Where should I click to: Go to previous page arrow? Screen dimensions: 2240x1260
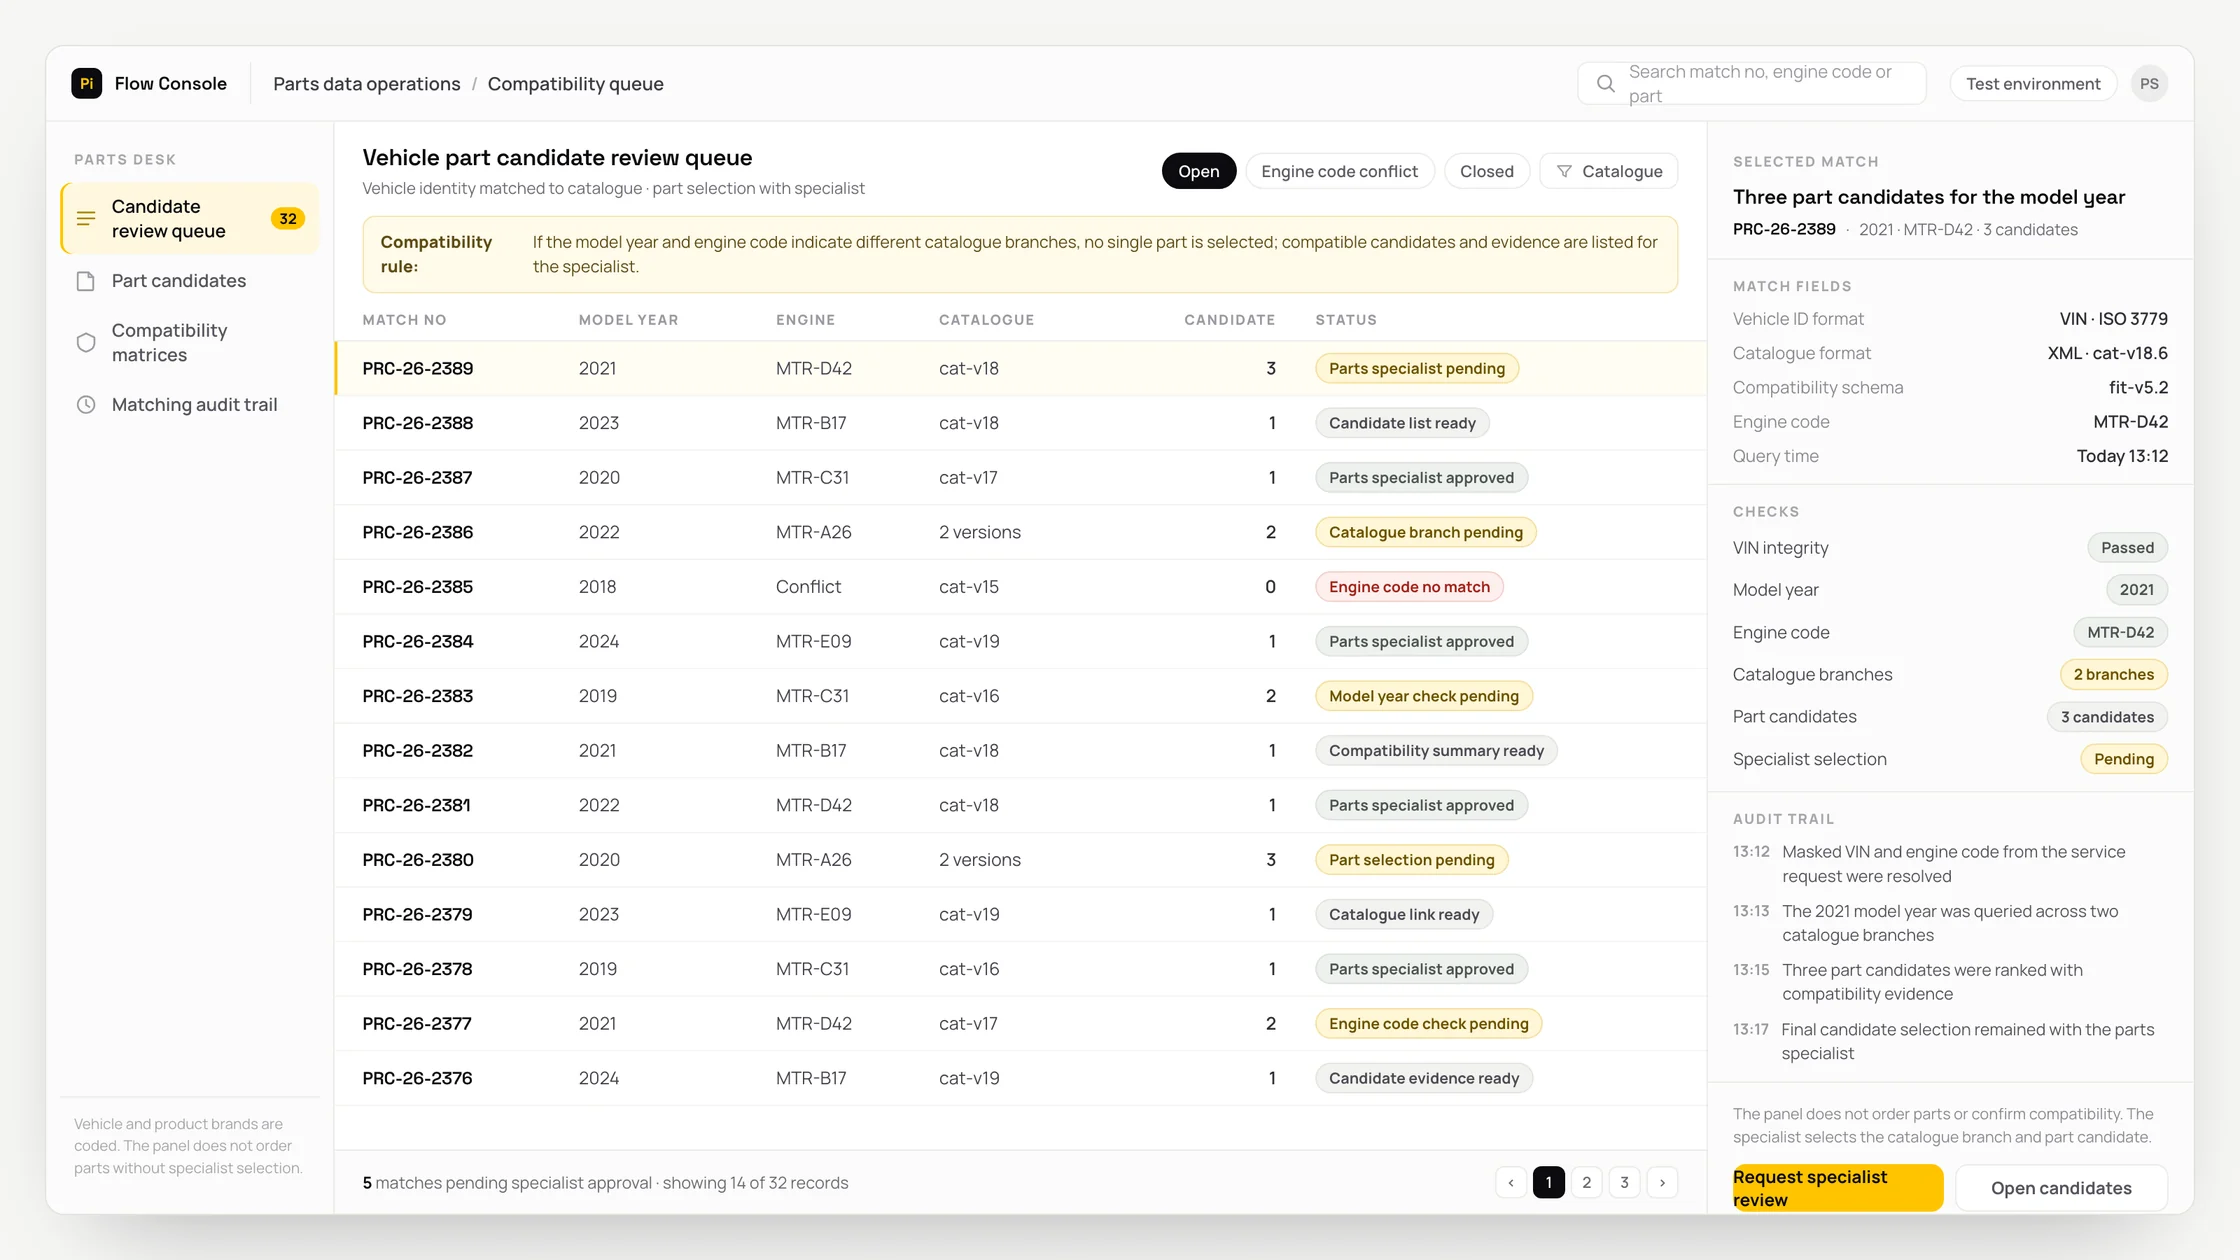1511,1183
